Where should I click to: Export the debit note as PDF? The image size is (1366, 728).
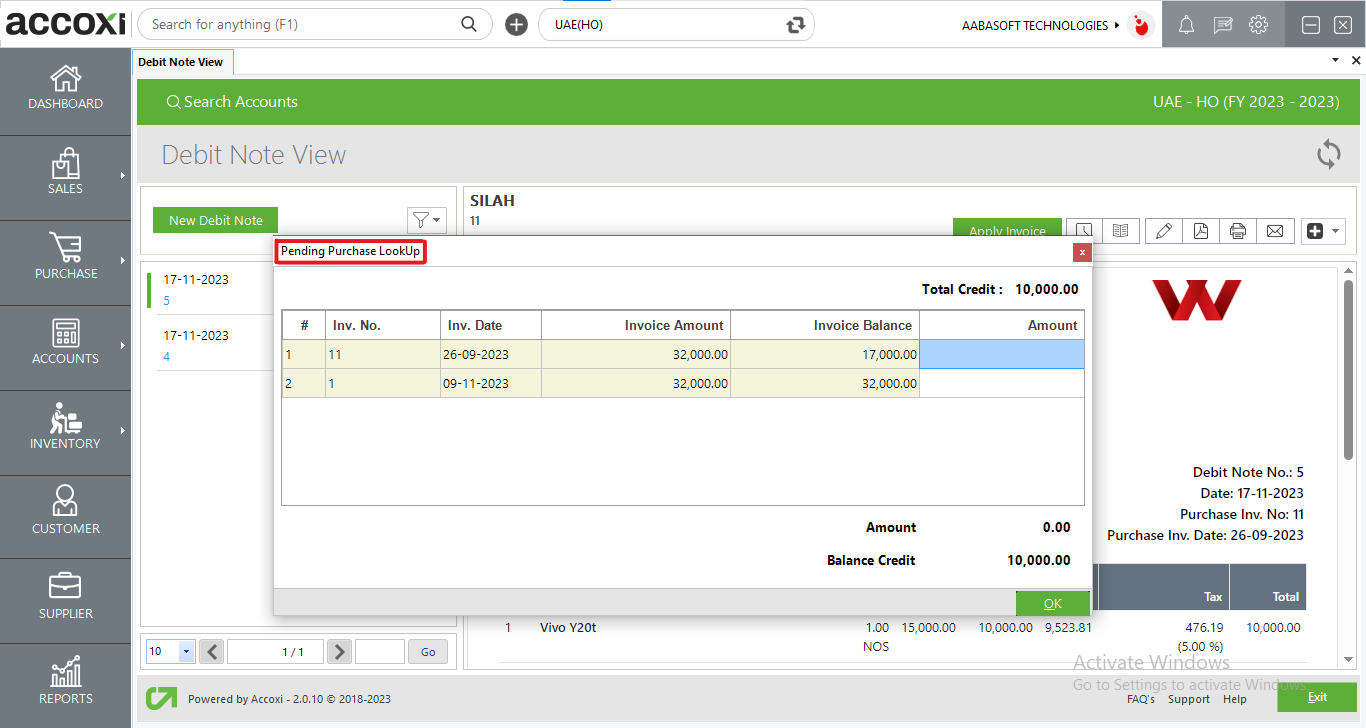1200,231
